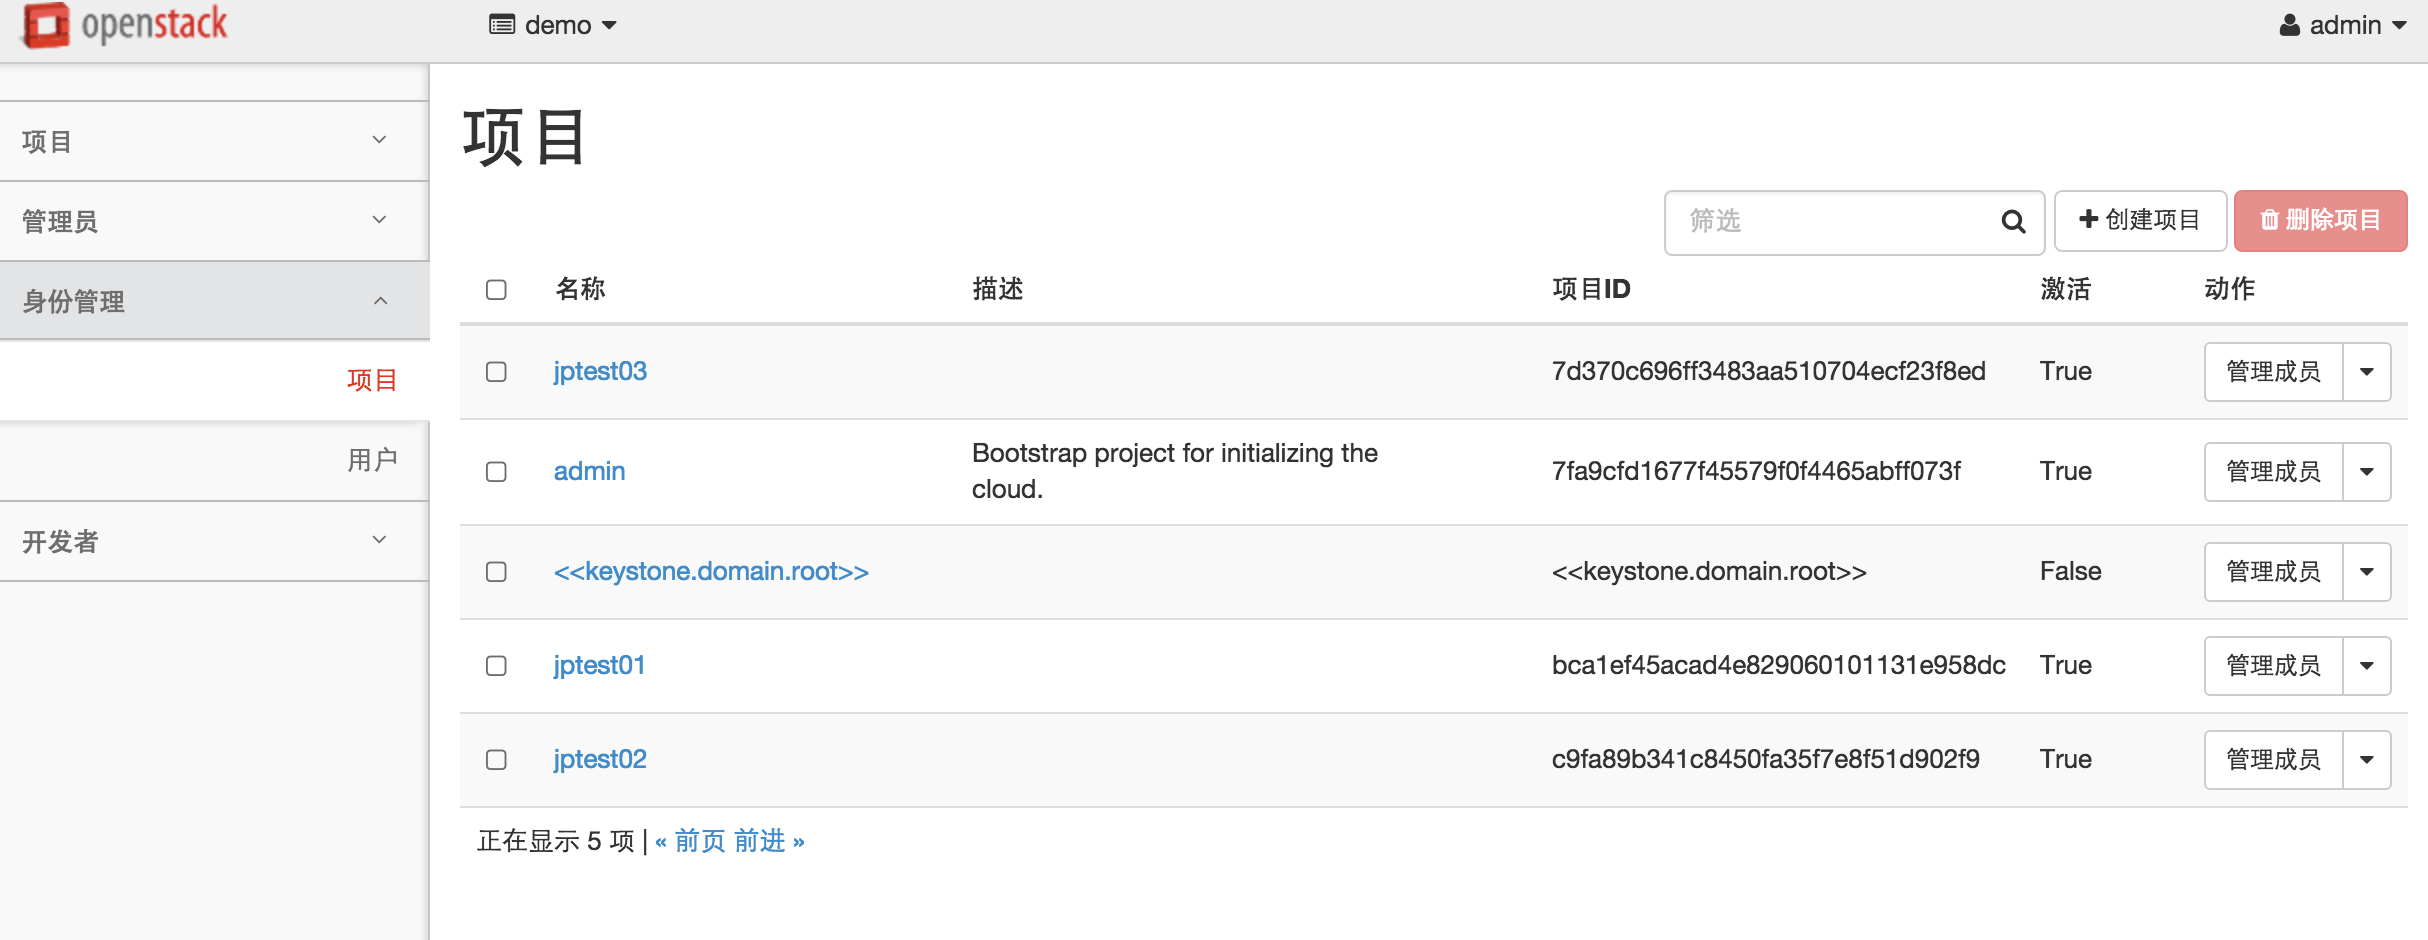
Task: Check the jptest03 row checkbox
Action: (x=496, y=372)
